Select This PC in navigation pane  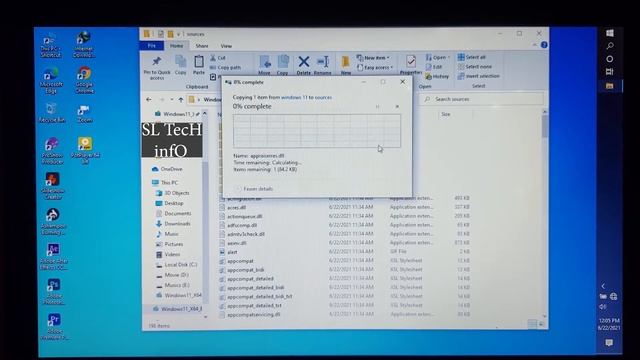[165, 182]
